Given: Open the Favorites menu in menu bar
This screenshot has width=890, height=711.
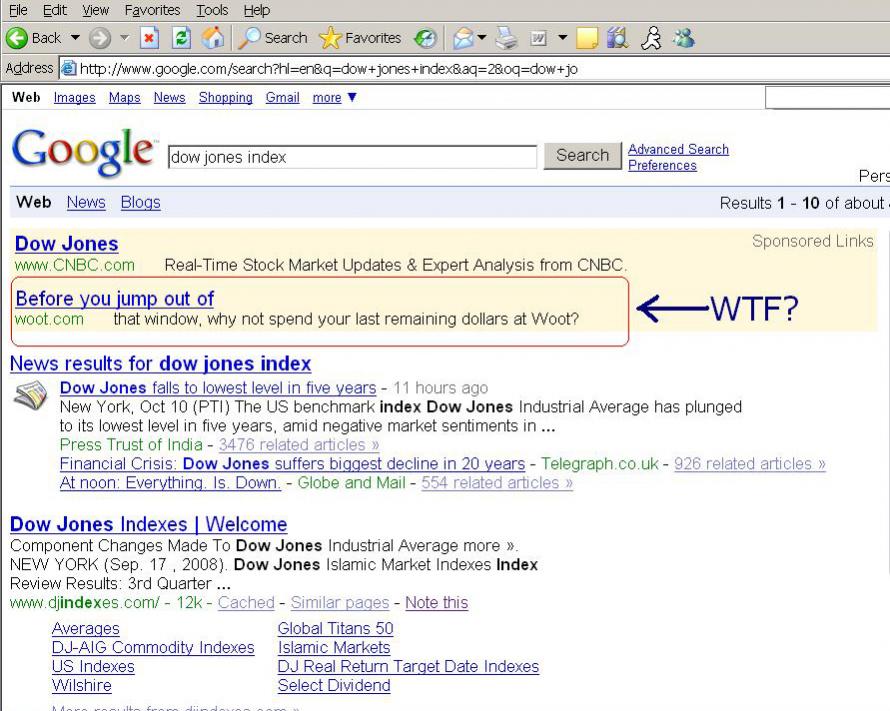Looking at the screenshot, I should click(152, 10).
